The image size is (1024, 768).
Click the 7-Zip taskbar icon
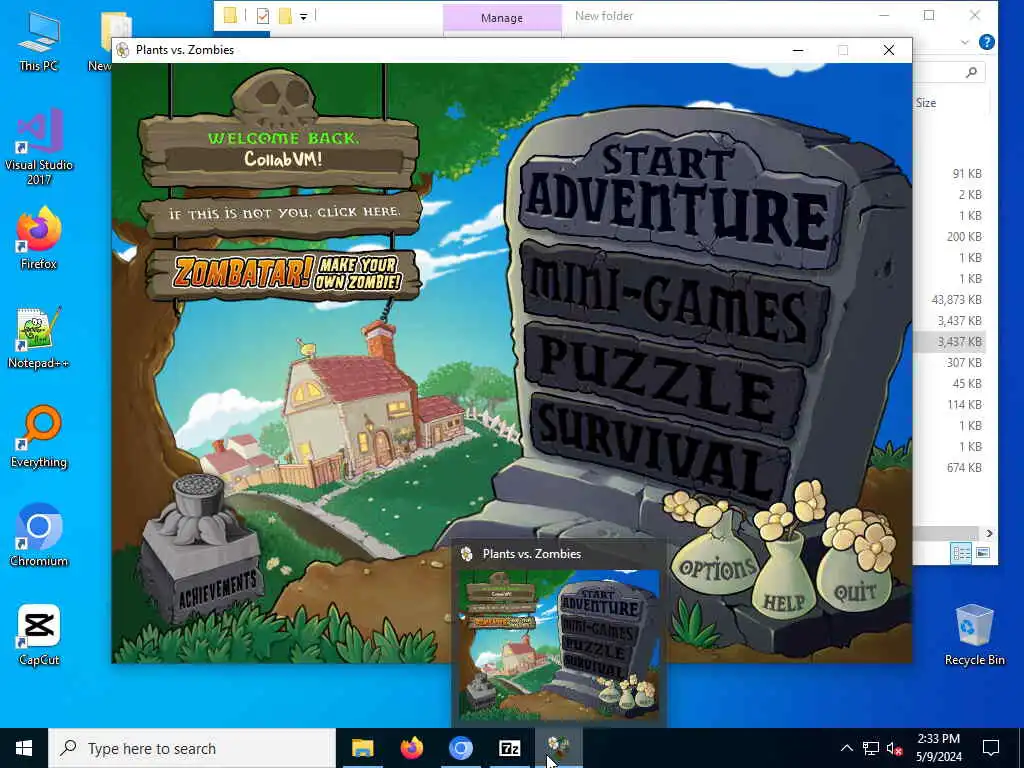click(509, 748)
